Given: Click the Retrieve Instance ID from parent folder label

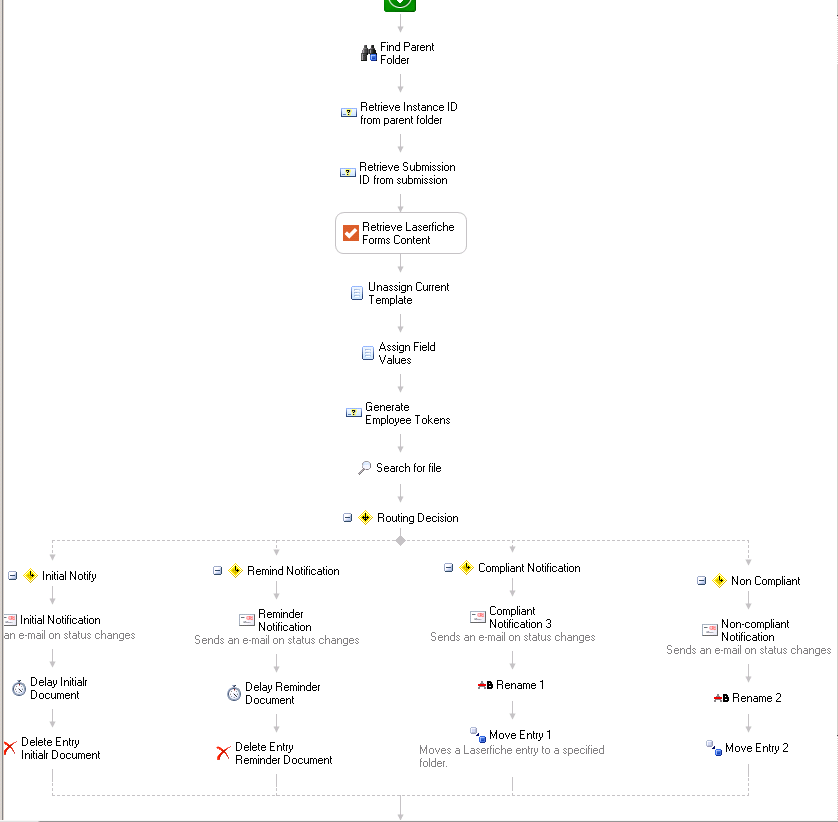Looking at the screenshot, I should click(x=408, y=113).
